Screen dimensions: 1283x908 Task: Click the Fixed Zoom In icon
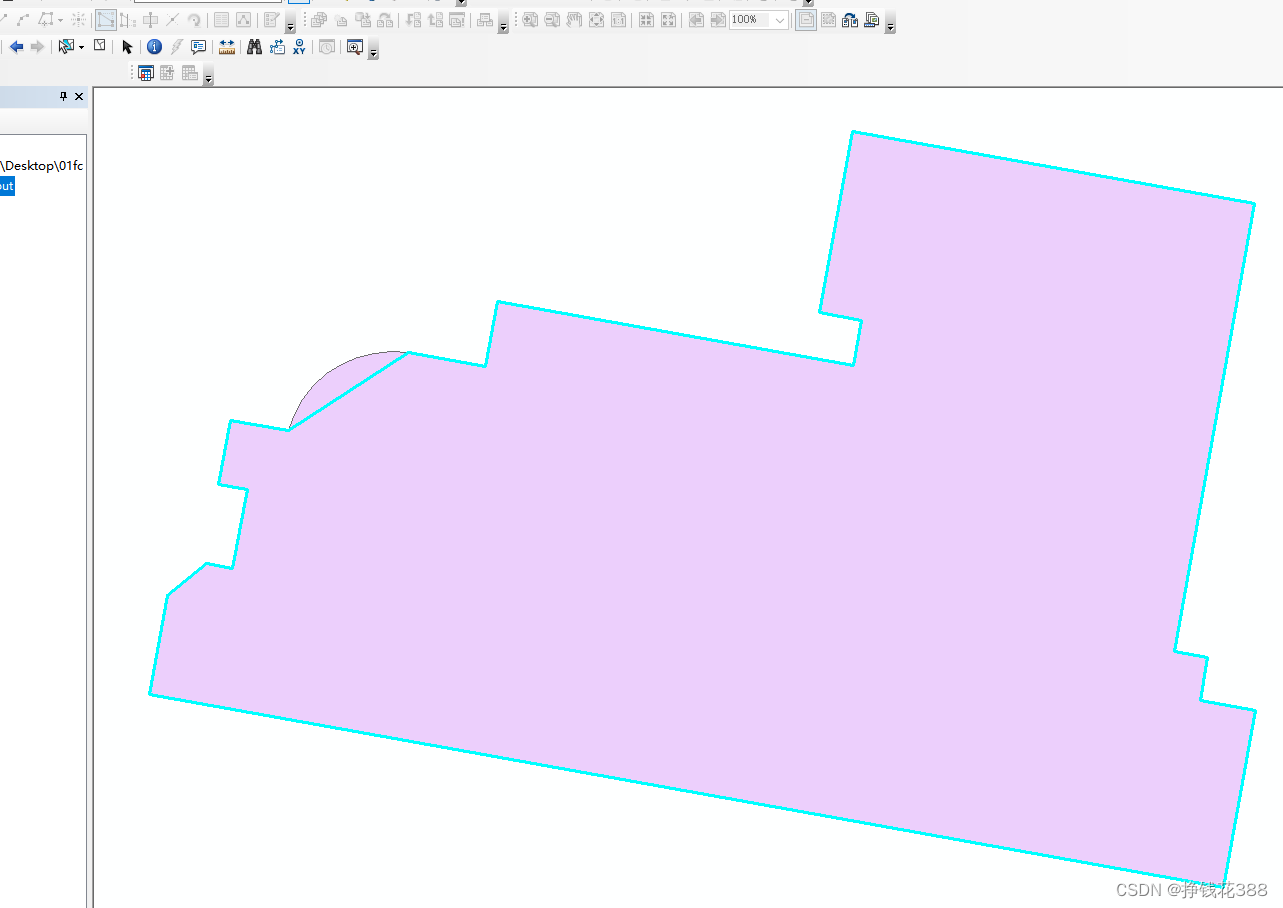(x=647, y=20)
